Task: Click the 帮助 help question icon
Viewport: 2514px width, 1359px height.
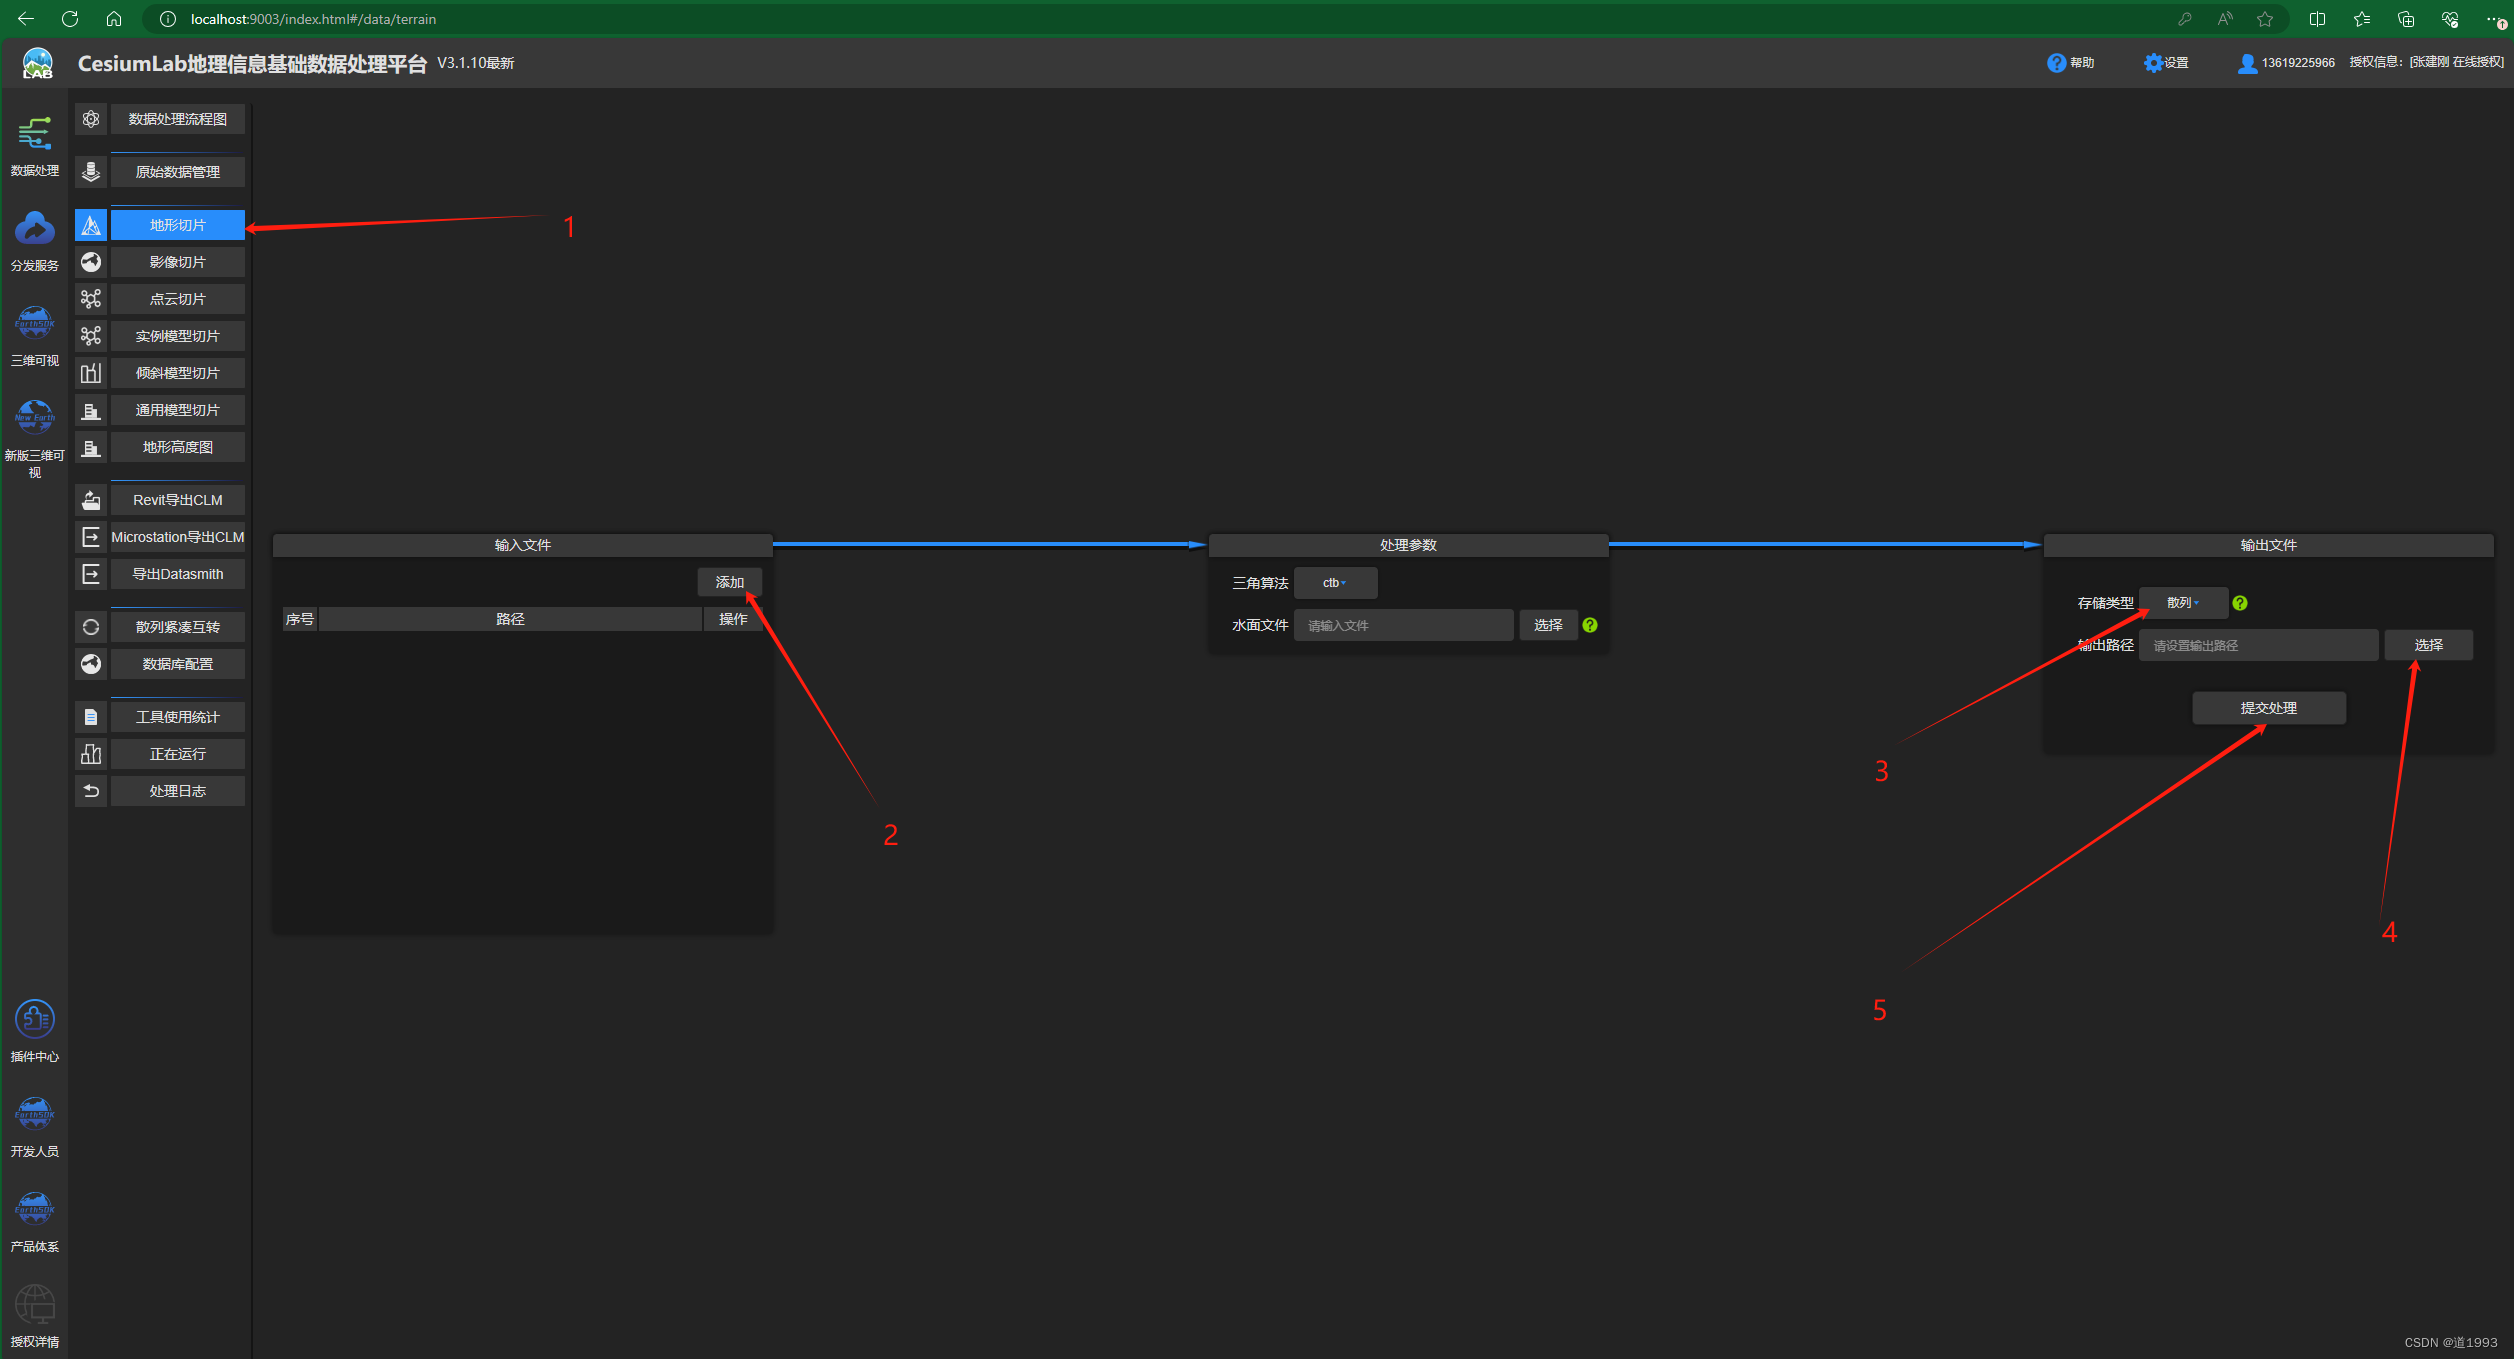Action: [2056, 63]
